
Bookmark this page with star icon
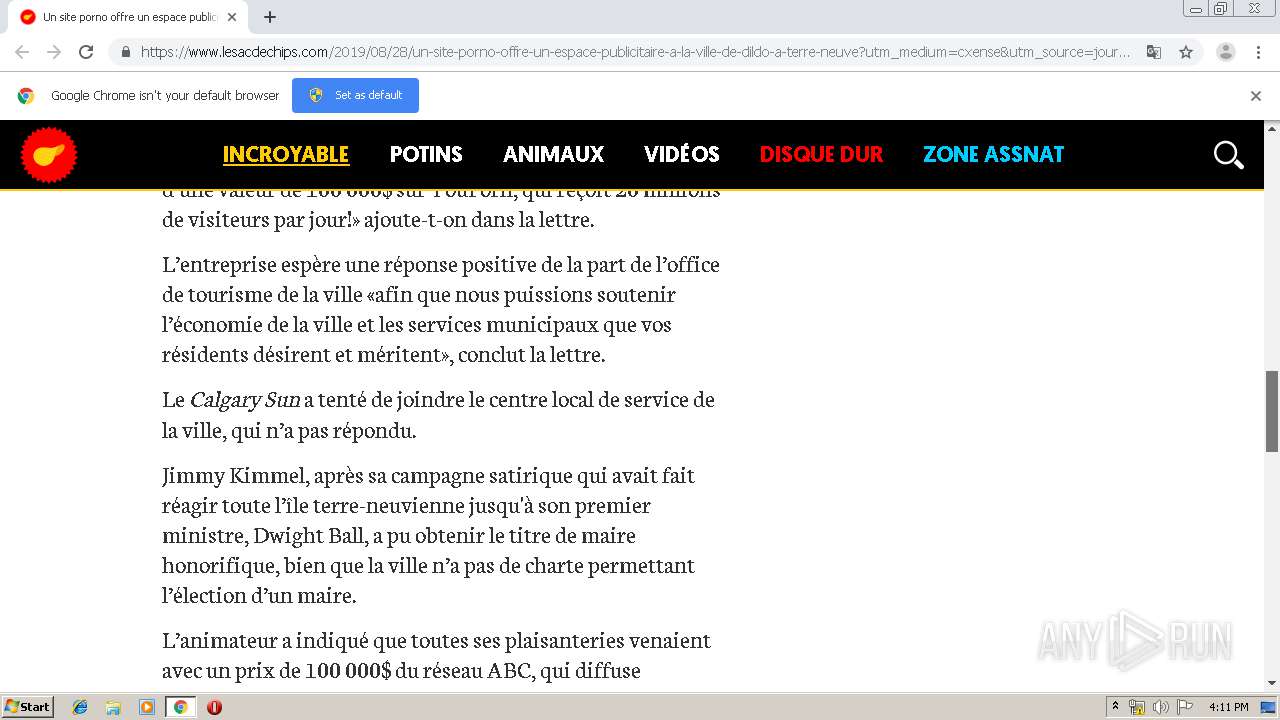(1186, 52)
